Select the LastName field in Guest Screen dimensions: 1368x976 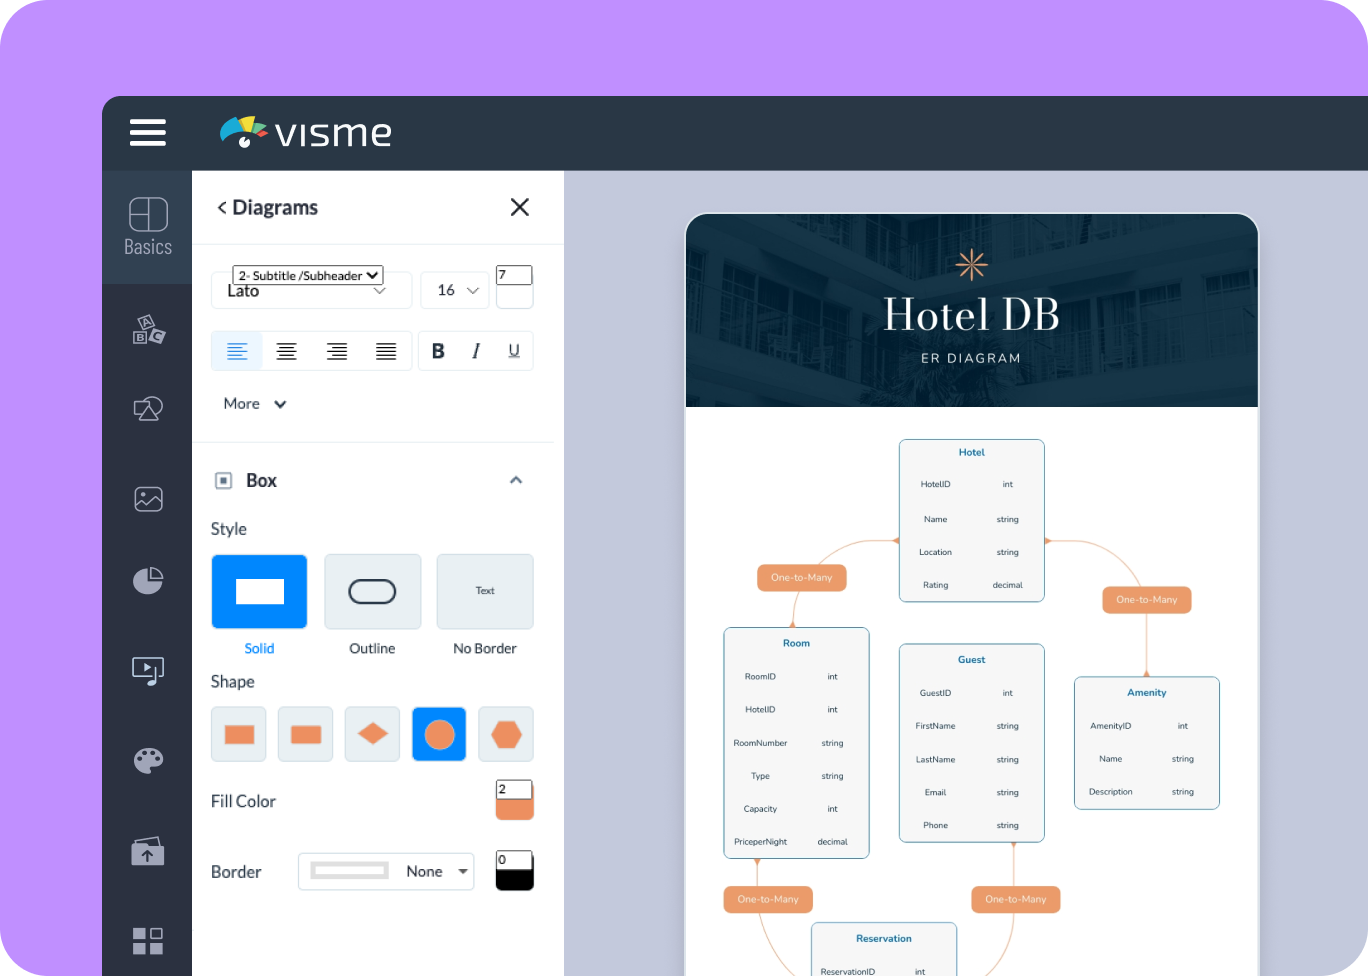[x=936, y=760]
